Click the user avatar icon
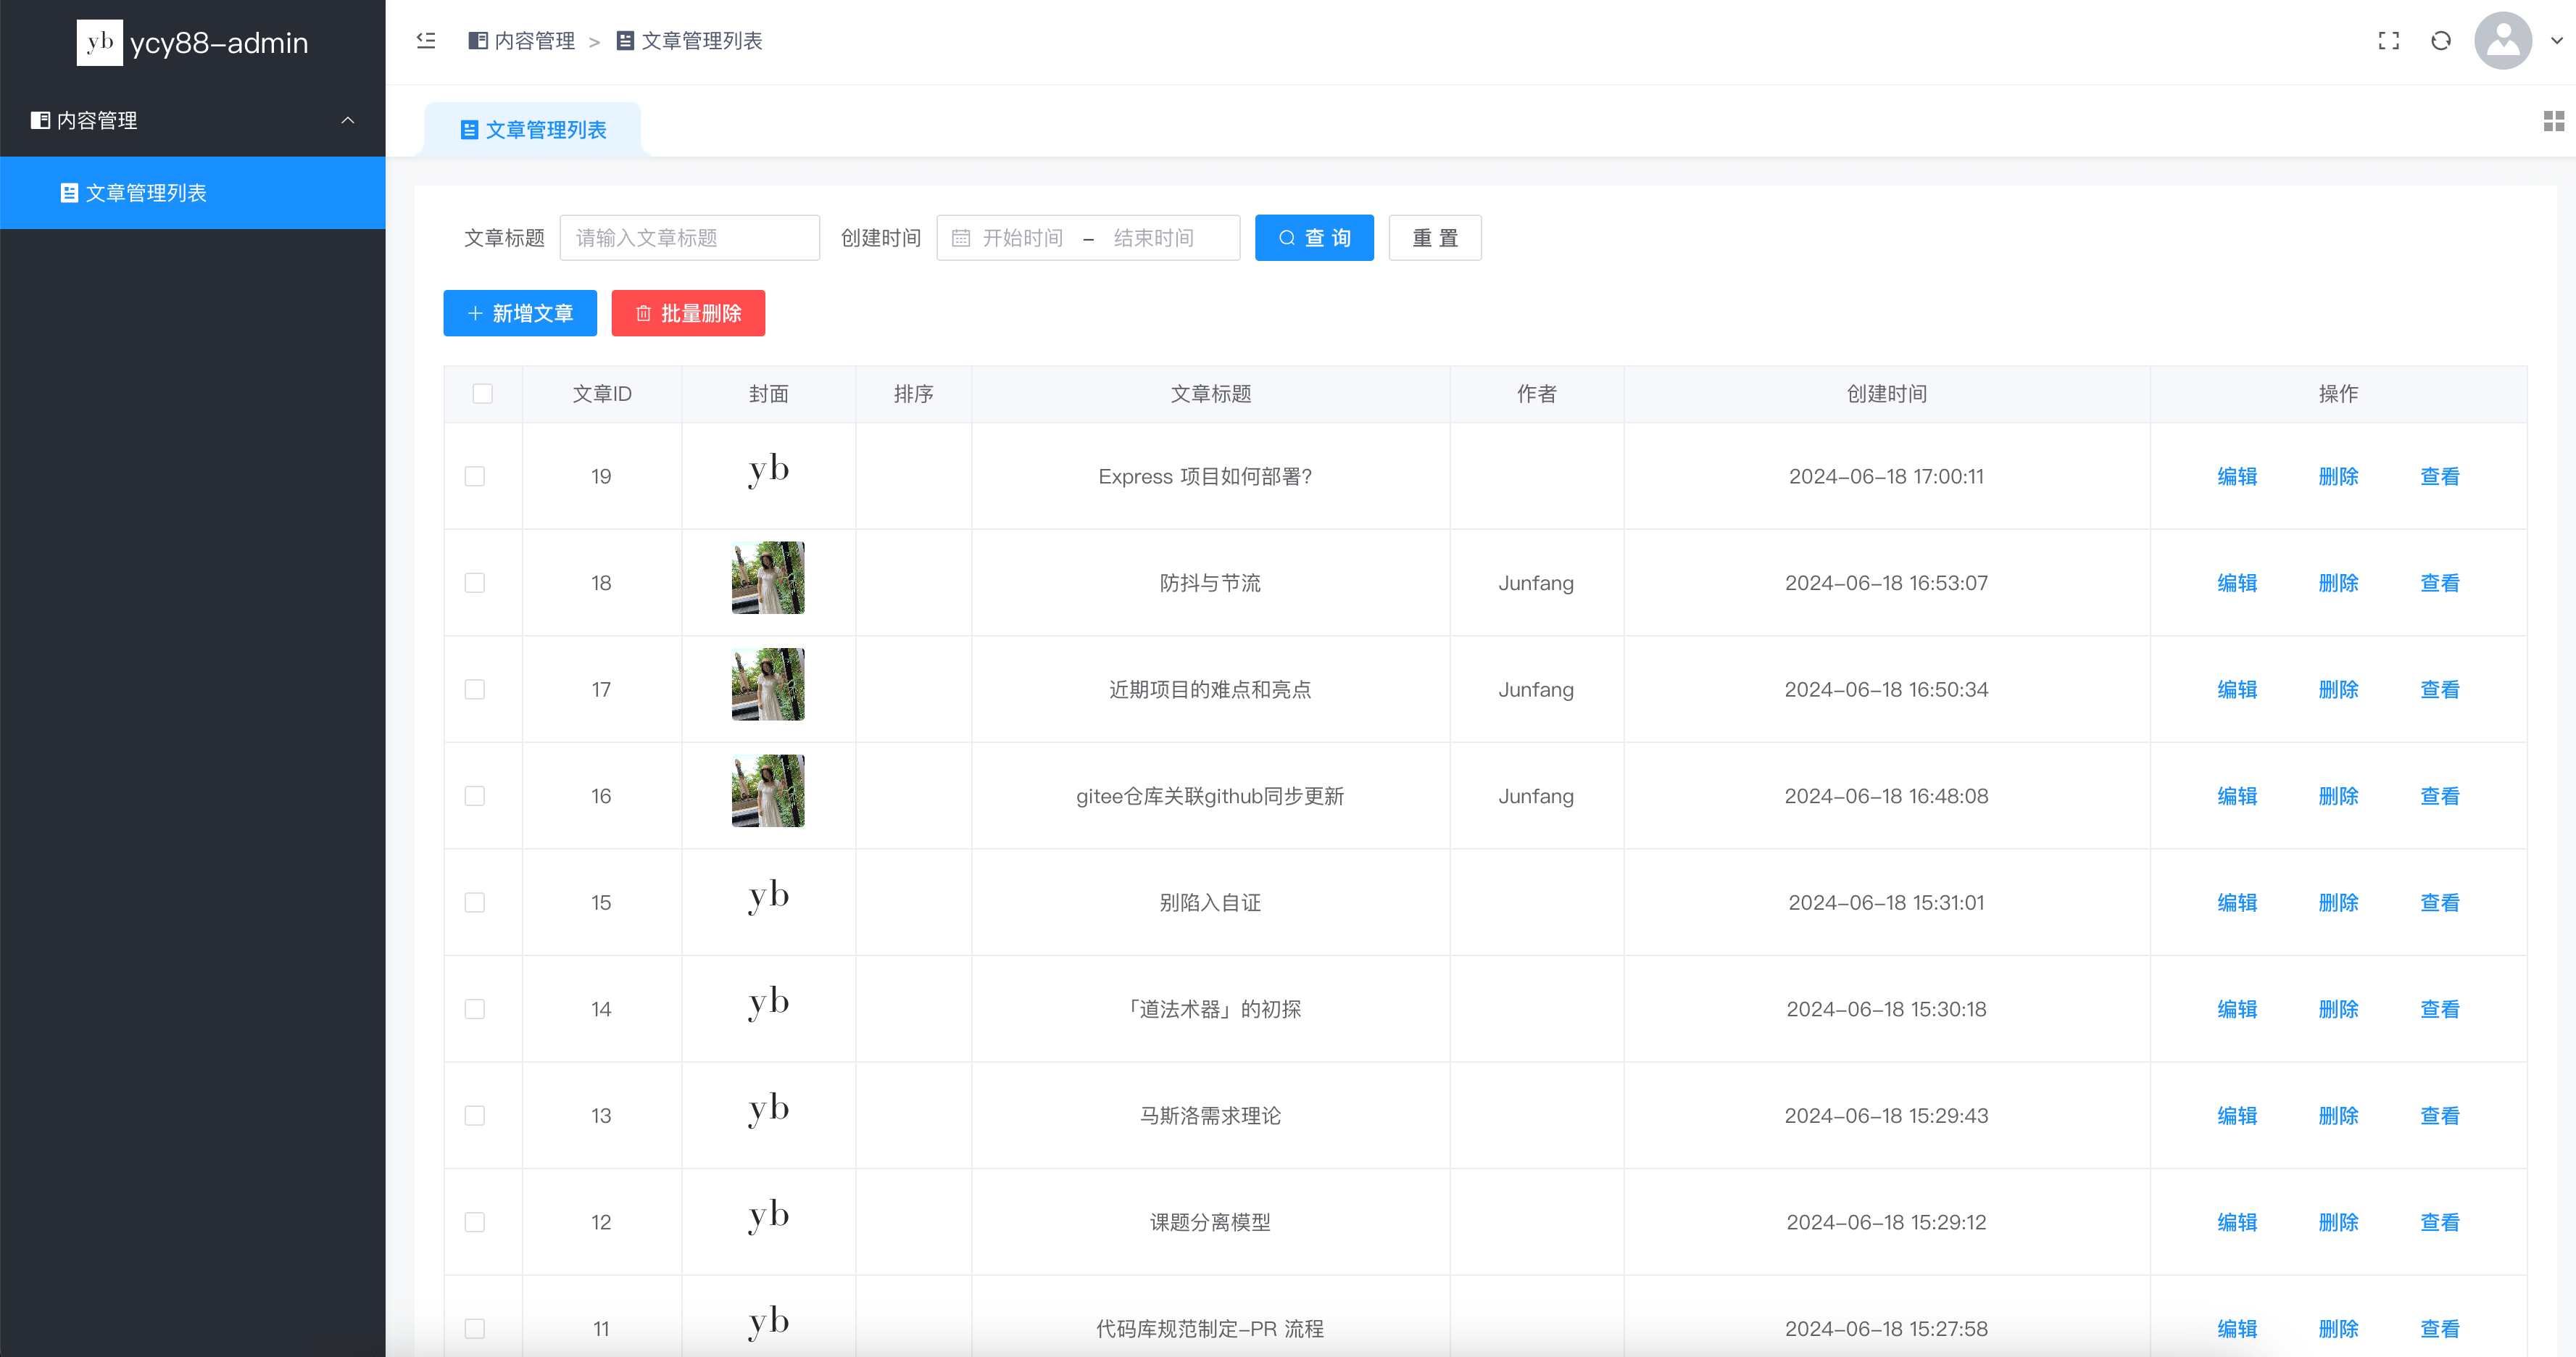2576x1357 pixels. [x=2502, y=41]
